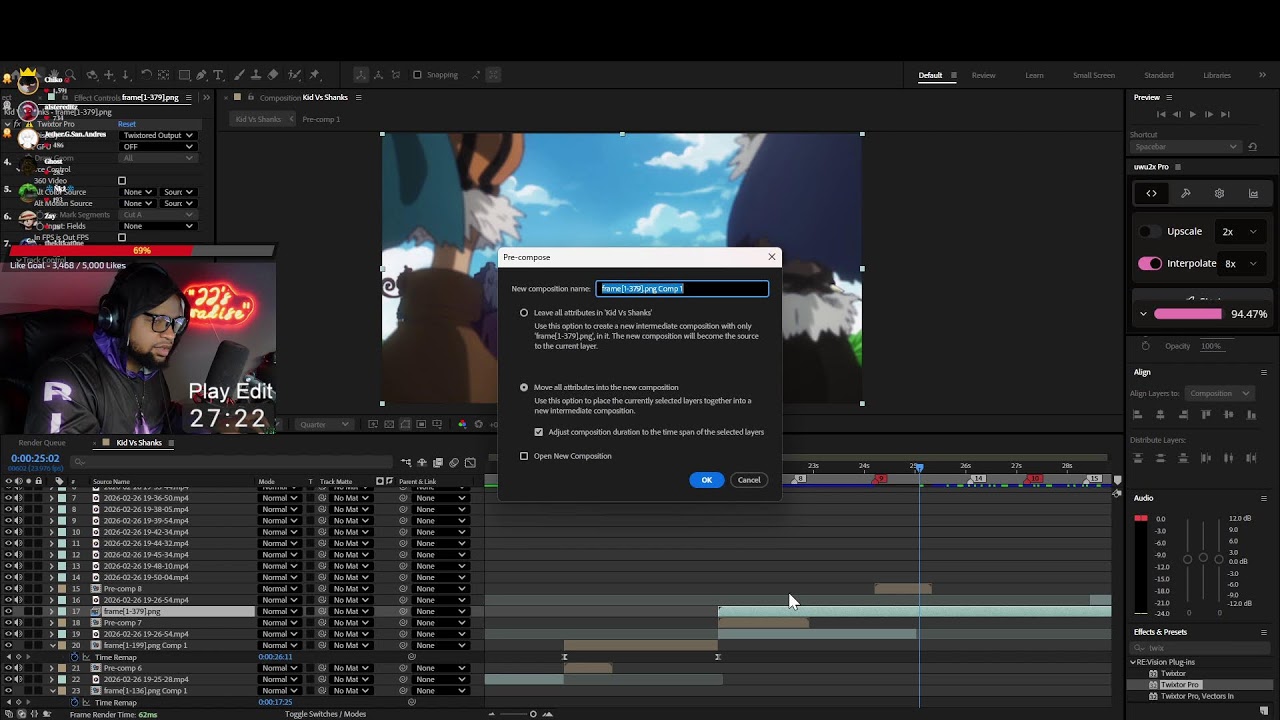Open graph editor icon for layer 23 Time Remap
Viewport: 1280px width, 720px height.
86,702
